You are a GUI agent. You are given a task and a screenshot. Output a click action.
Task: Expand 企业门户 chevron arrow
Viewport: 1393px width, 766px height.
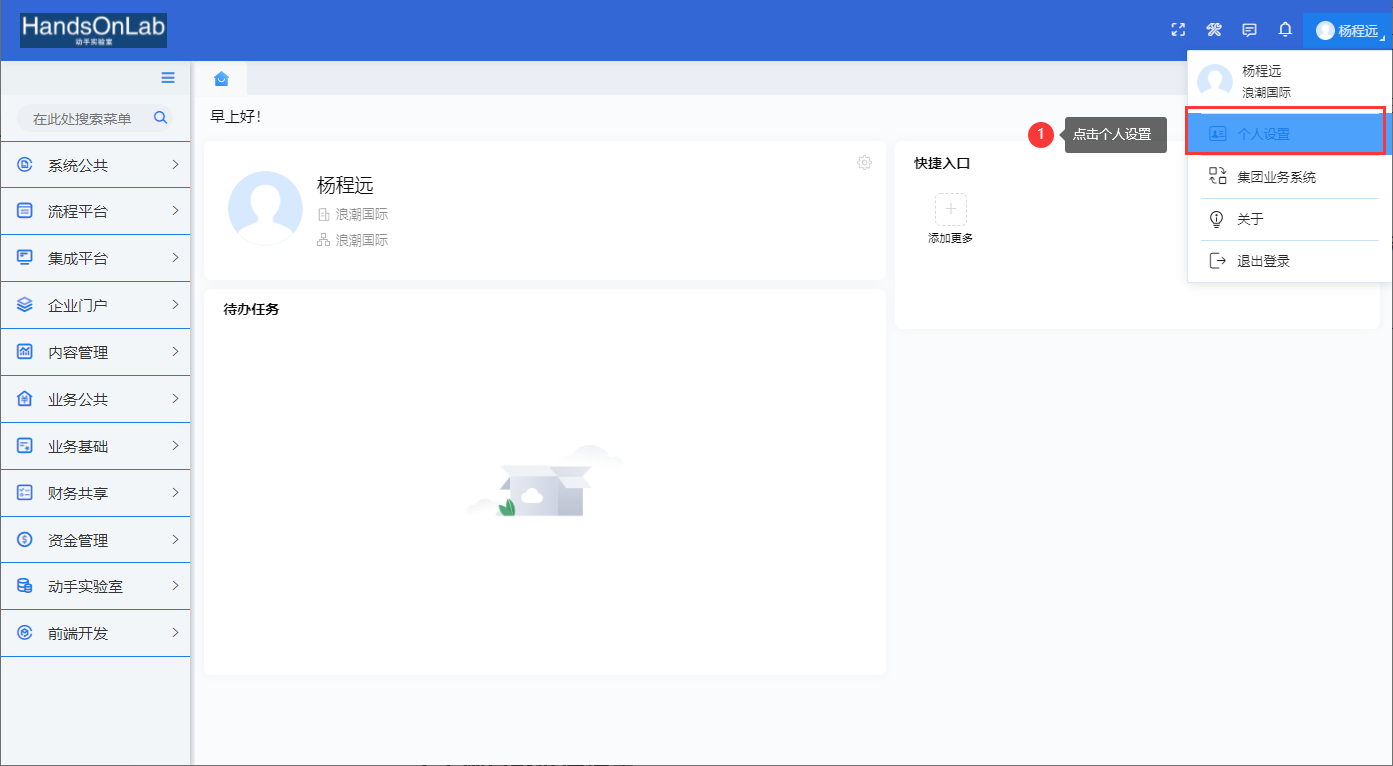pos(175,304)
